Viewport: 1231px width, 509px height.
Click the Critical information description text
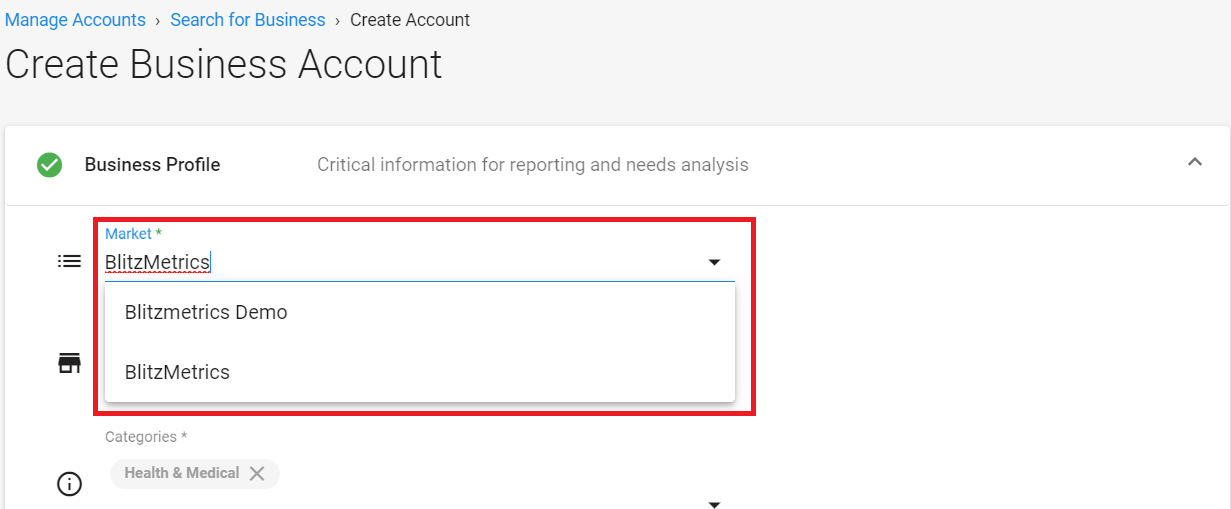pyautogui.click(x=533, y=165)
